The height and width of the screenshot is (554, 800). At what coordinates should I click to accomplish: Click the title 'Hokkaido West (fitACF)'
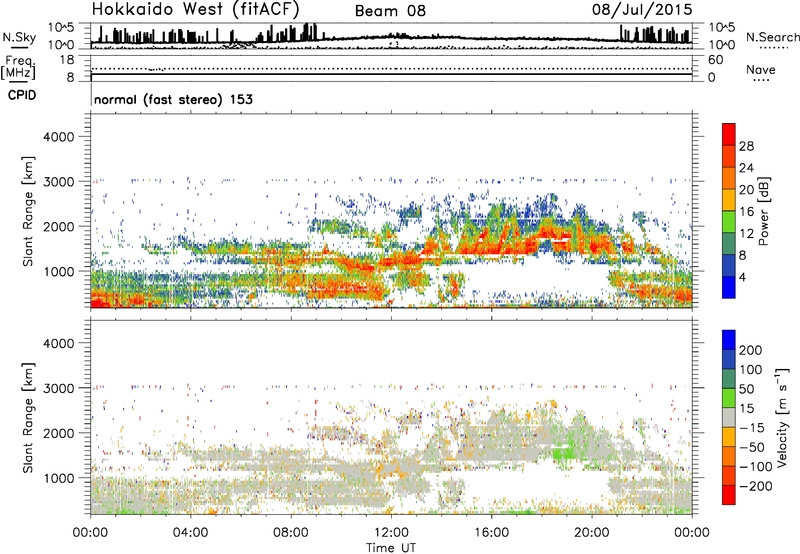pos(195,10)
